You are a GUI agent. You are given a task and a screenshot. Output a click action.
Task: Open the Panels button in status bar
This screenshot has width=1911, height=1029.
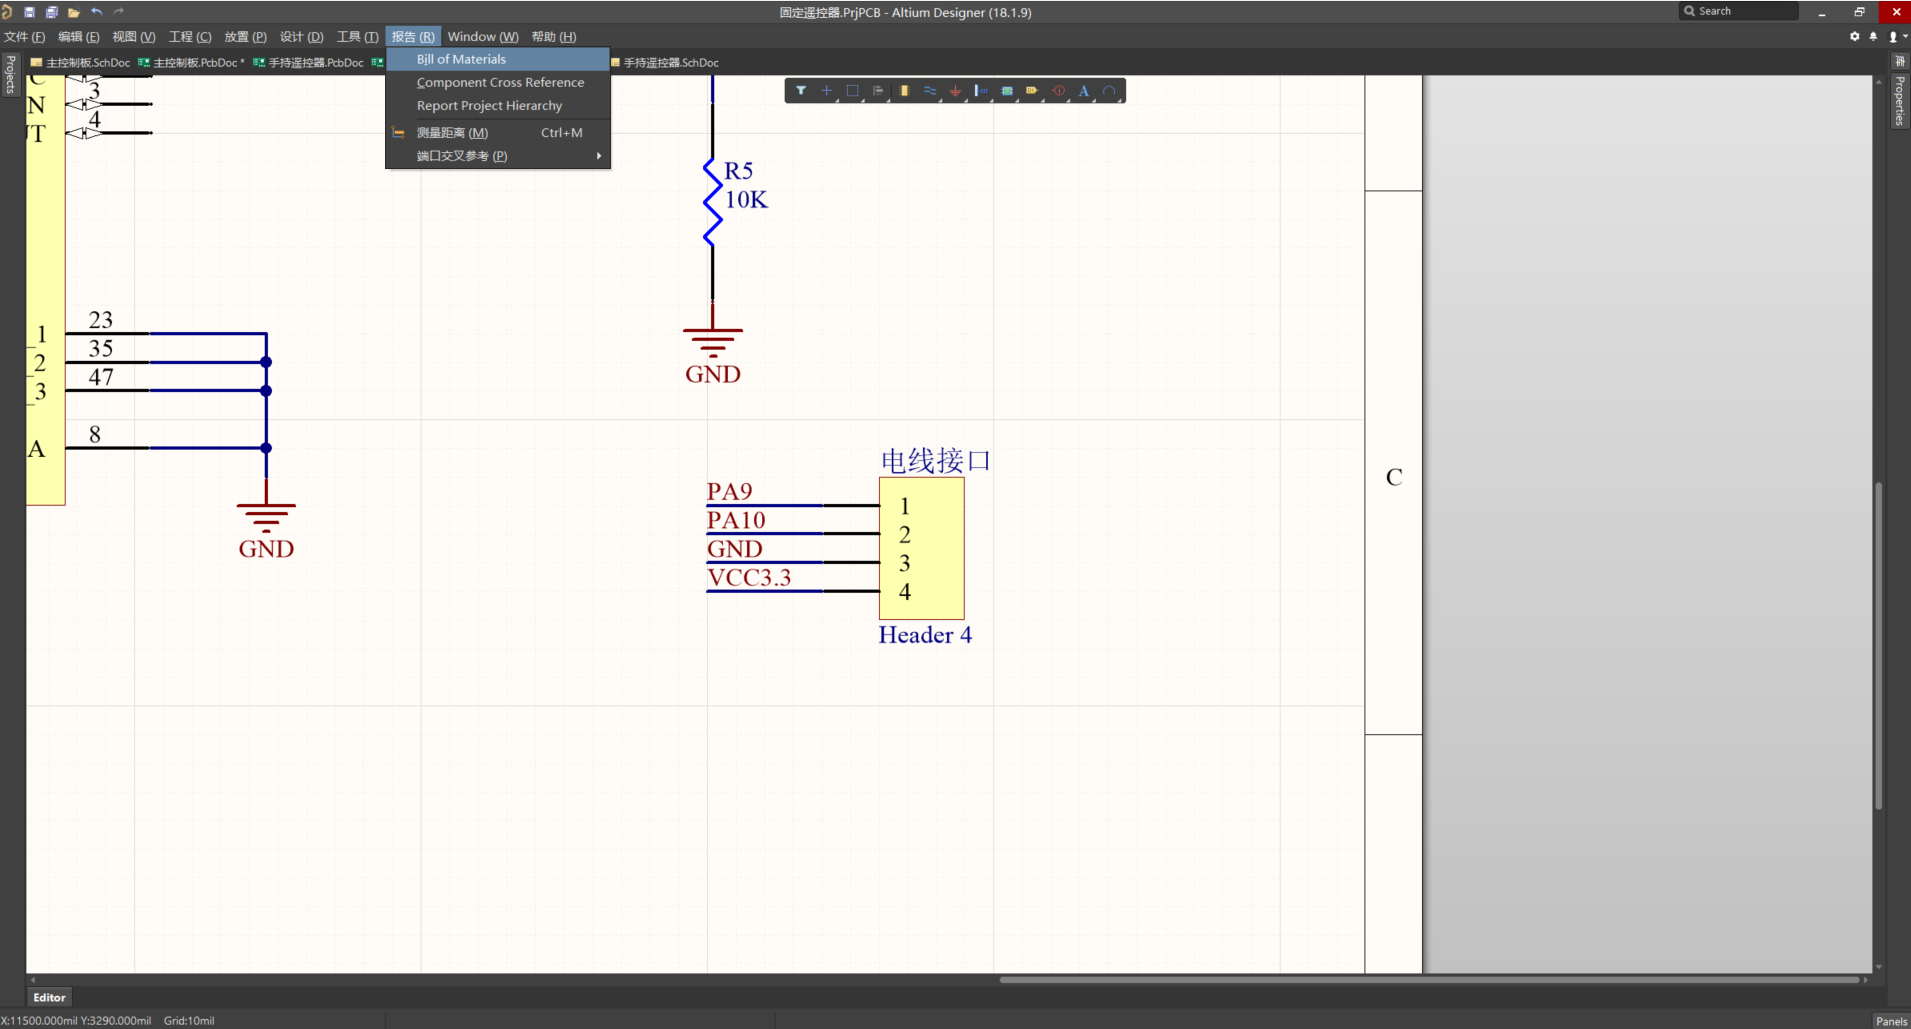pyautogui.click(x=1891, y=1021)
